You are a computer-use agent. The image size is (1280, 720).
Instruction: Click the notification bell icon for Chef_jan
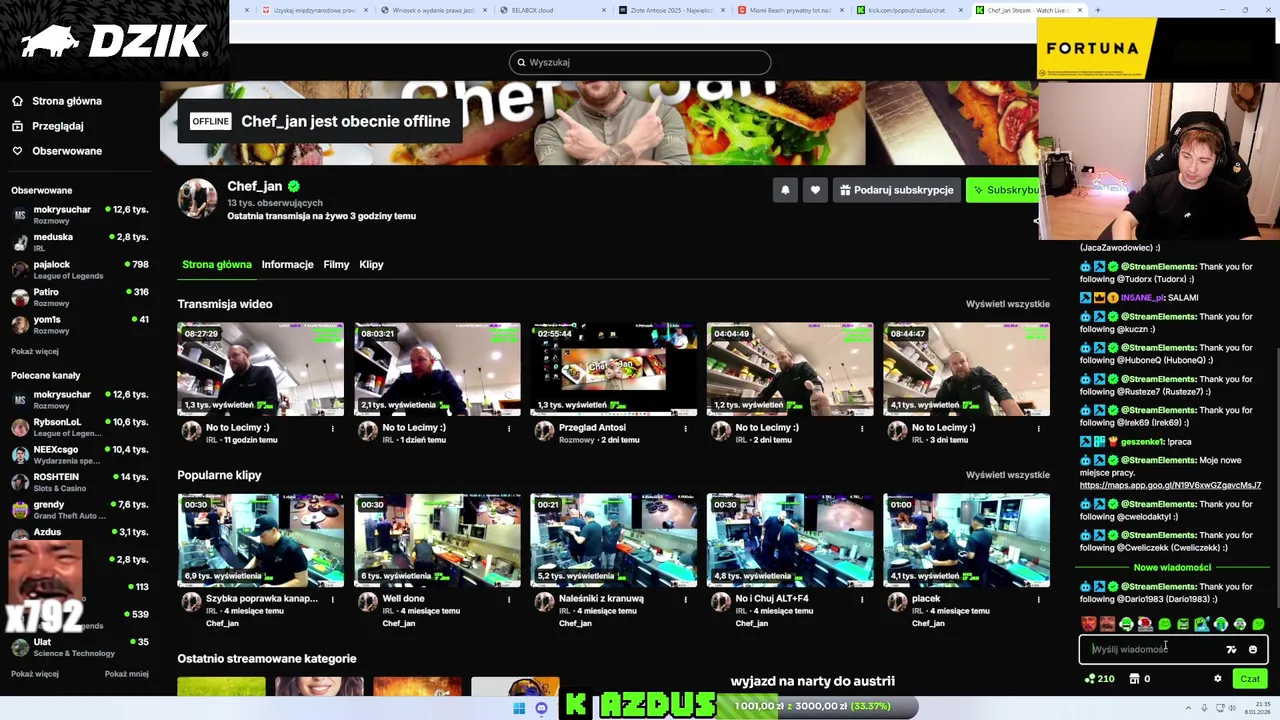tap(785, 190)
